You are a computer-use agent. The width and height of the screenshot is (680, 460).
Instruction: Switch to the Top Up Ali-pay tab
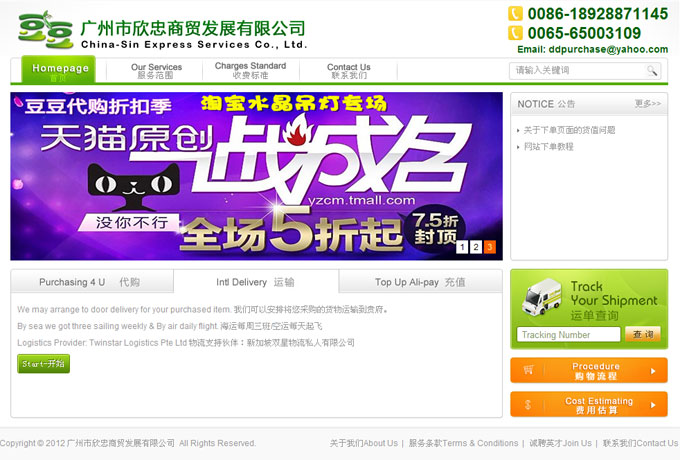tap(420, 282)
